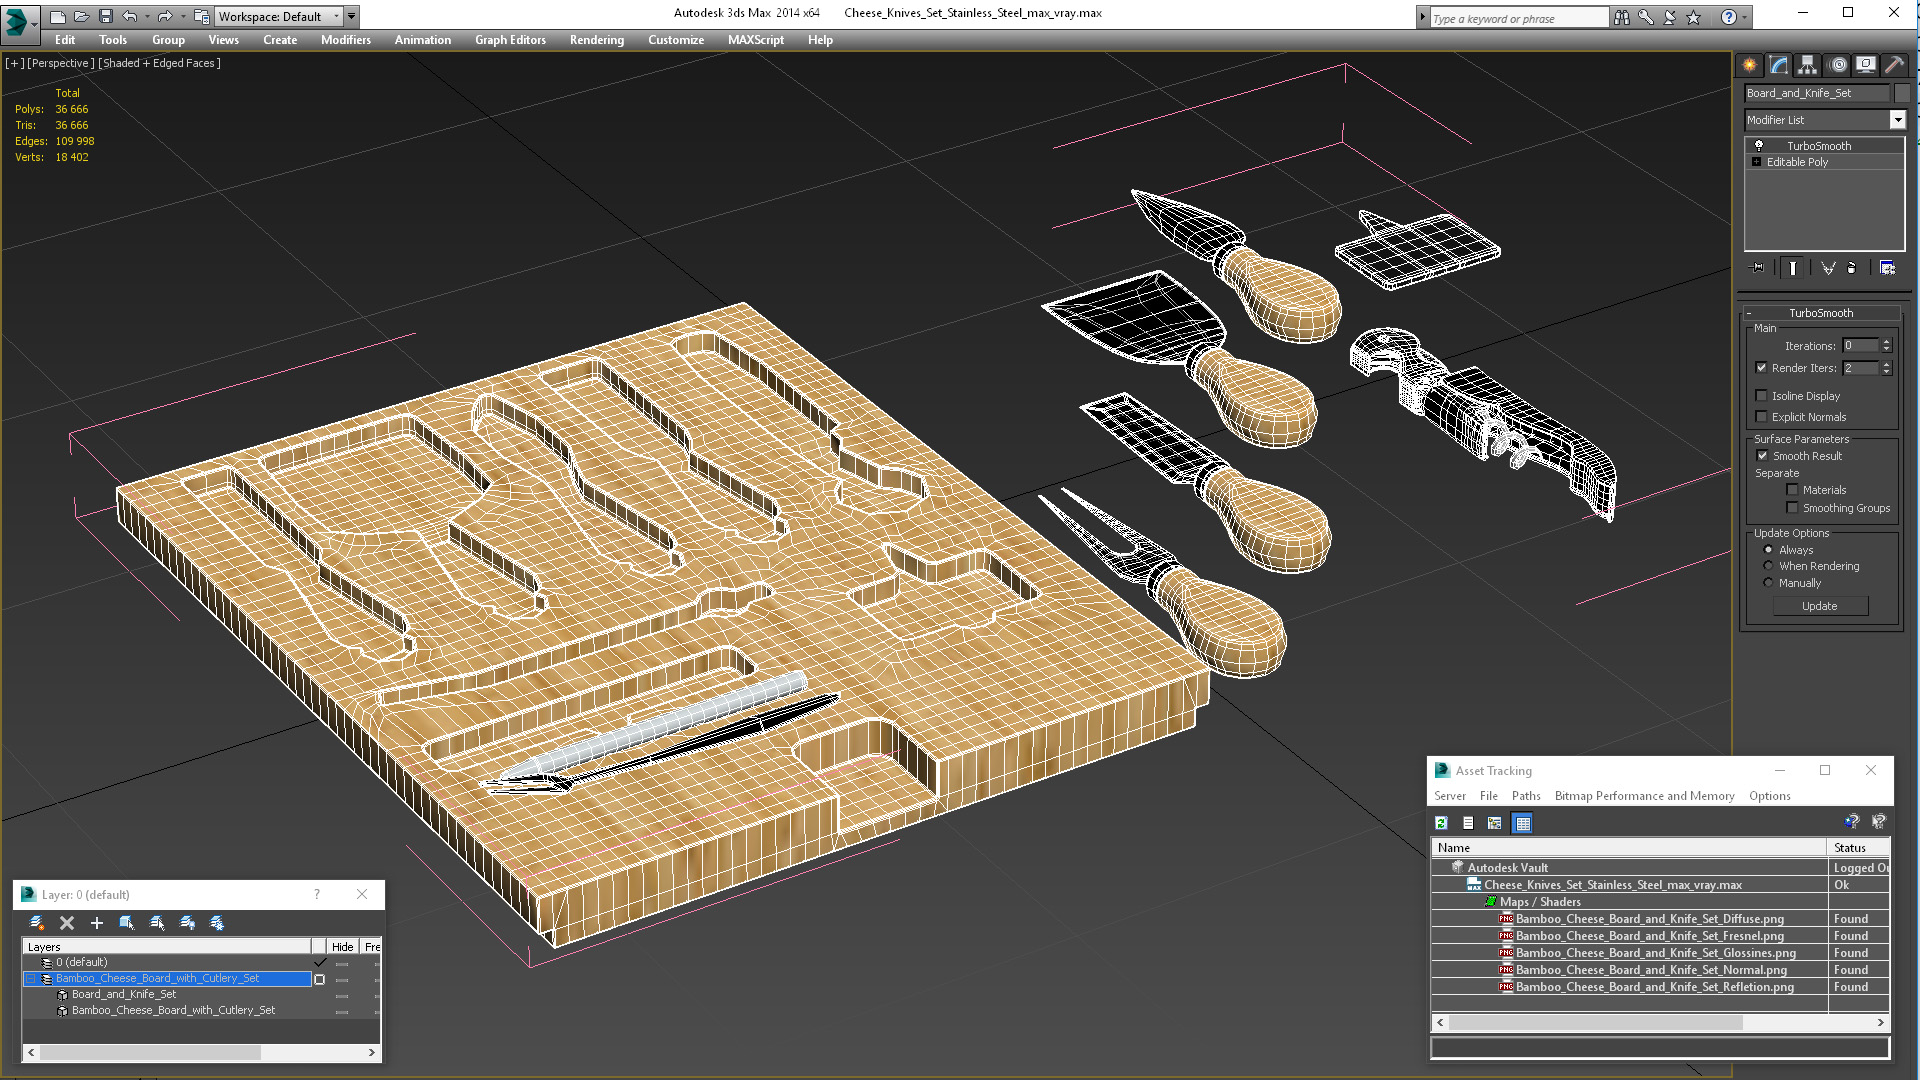Collapse Bamboo_Cheese_Board_with_Cutlery_Set layer tree
The width and height of the screenshot is (1920, 1080).
click(x=31, y=978)
